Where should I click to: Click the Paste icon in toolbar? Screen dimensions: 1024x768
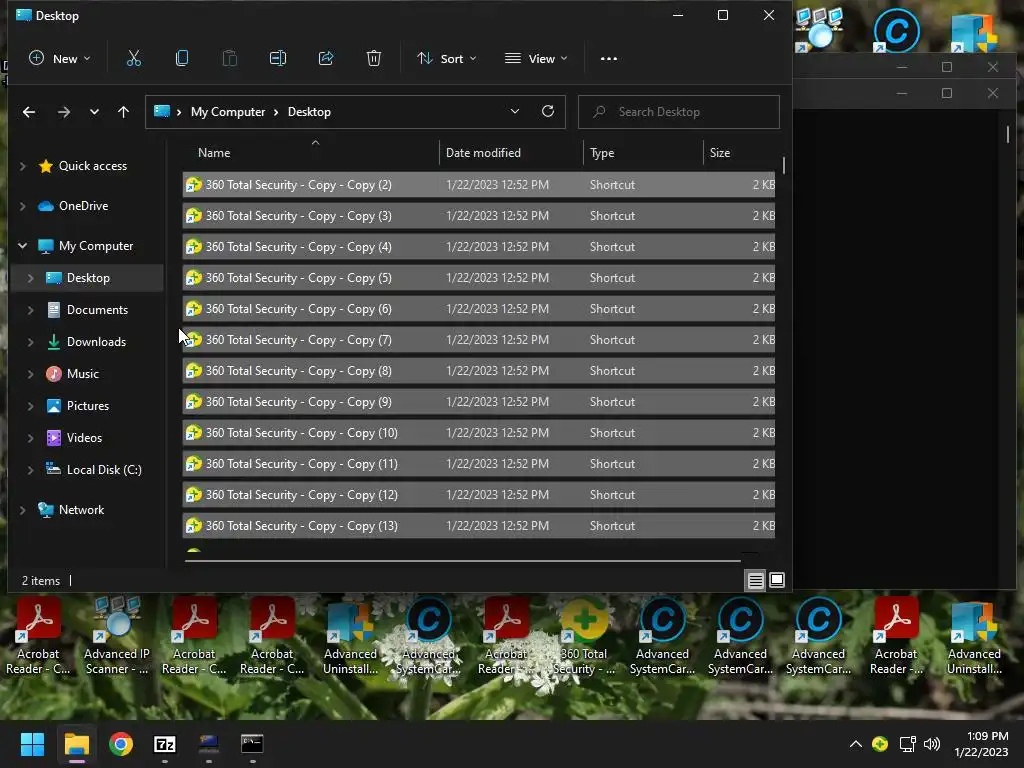tap(230, 59)
